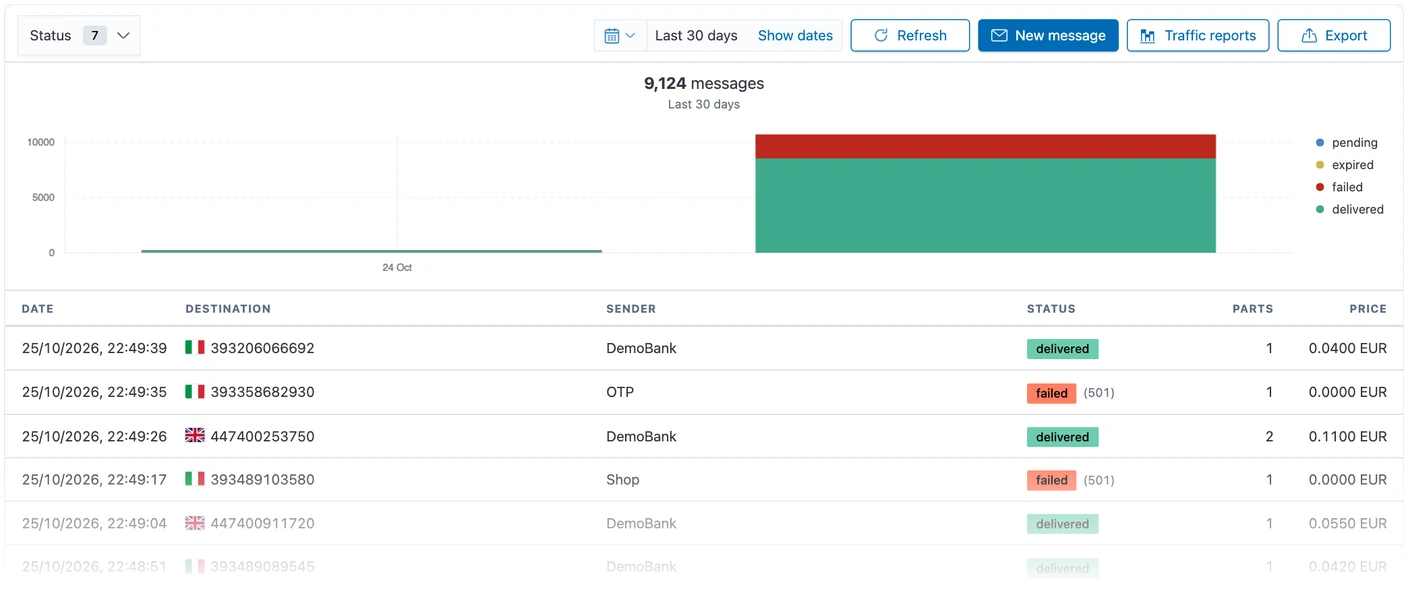
Task: Toggle the pending legend dot
Action: pyautogui.click(x=1320, y=143)
